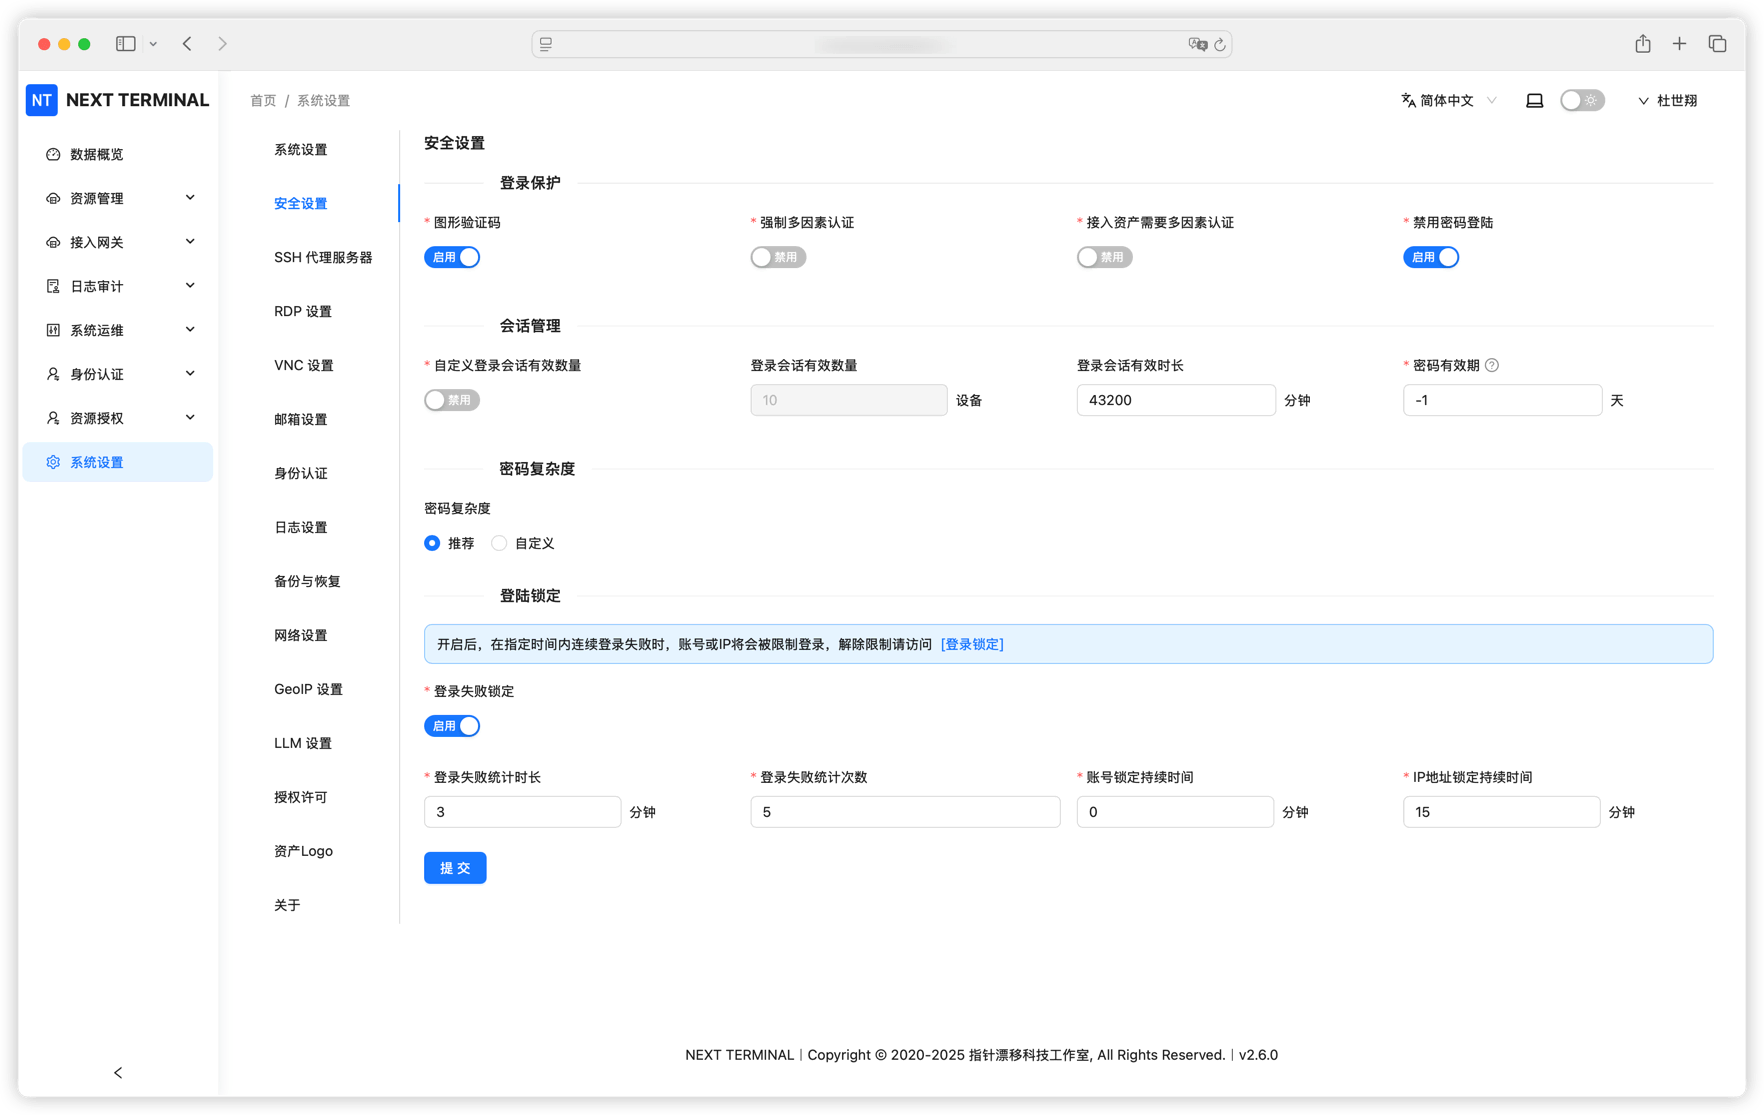Toggle the light/dark theme switch
This screenshot has width=1764, height=1115.
tap(1581, 101)
